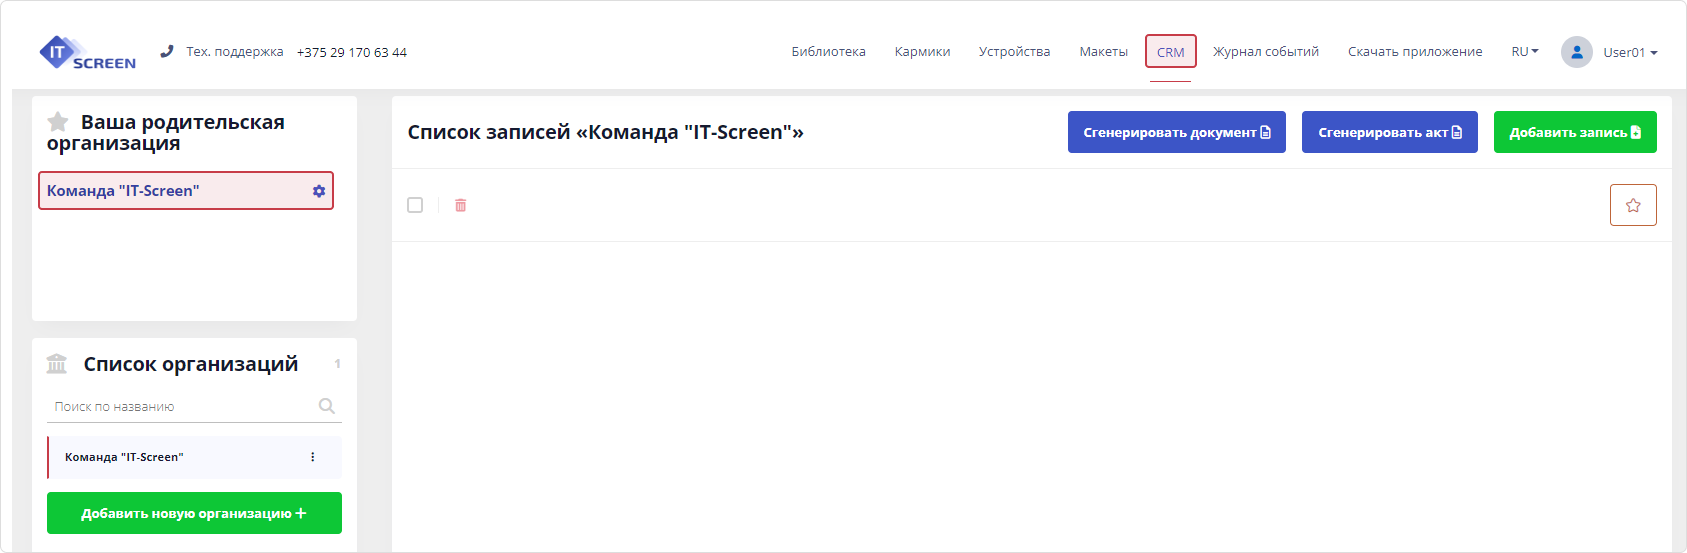This screenshot has width=1687, height=553.
Task: Click the green Добавить запись button
Action: [x=1575, y=132]
